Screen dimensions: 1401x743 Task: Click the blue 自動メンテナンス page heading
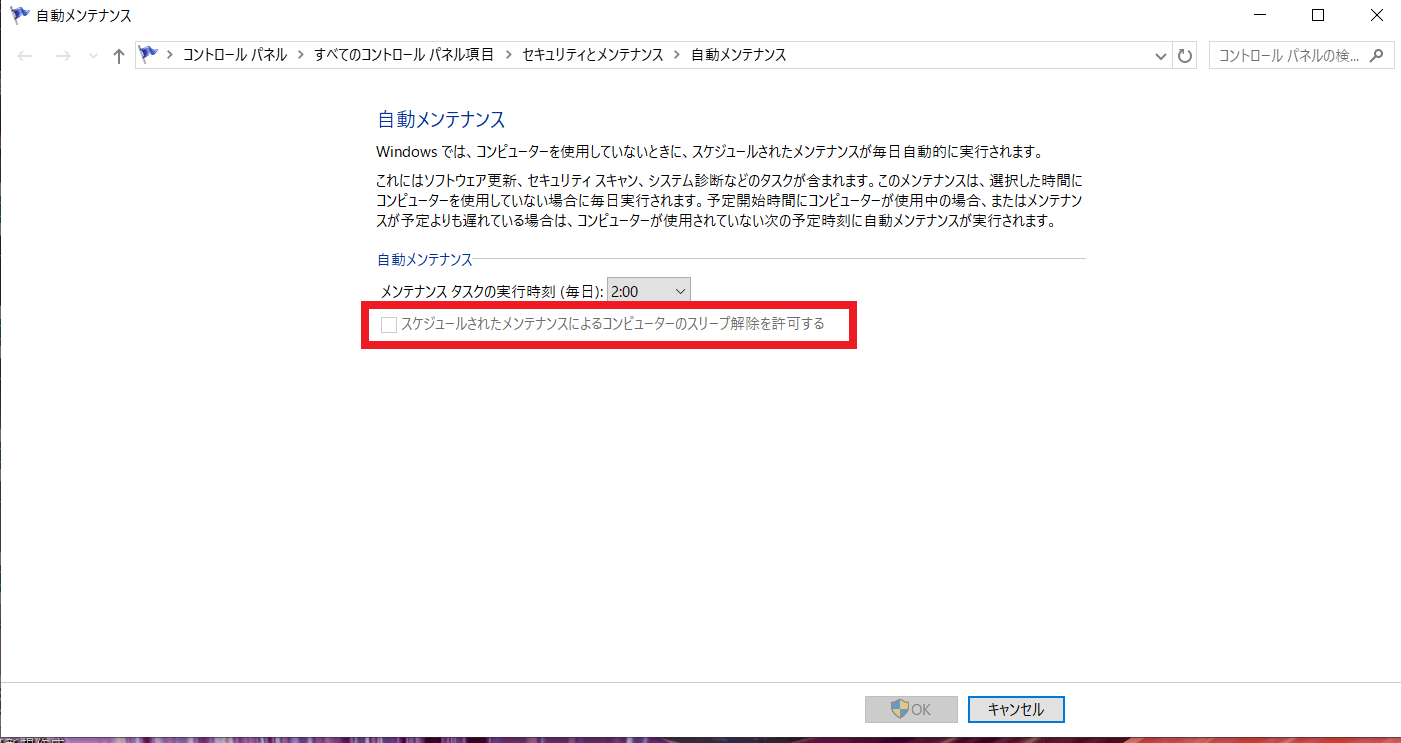click(441, 120)
